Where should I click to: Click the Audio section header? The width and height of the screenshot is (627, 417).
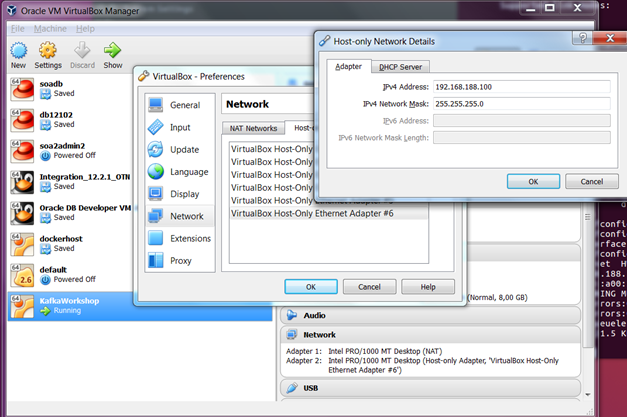point(431,315)
